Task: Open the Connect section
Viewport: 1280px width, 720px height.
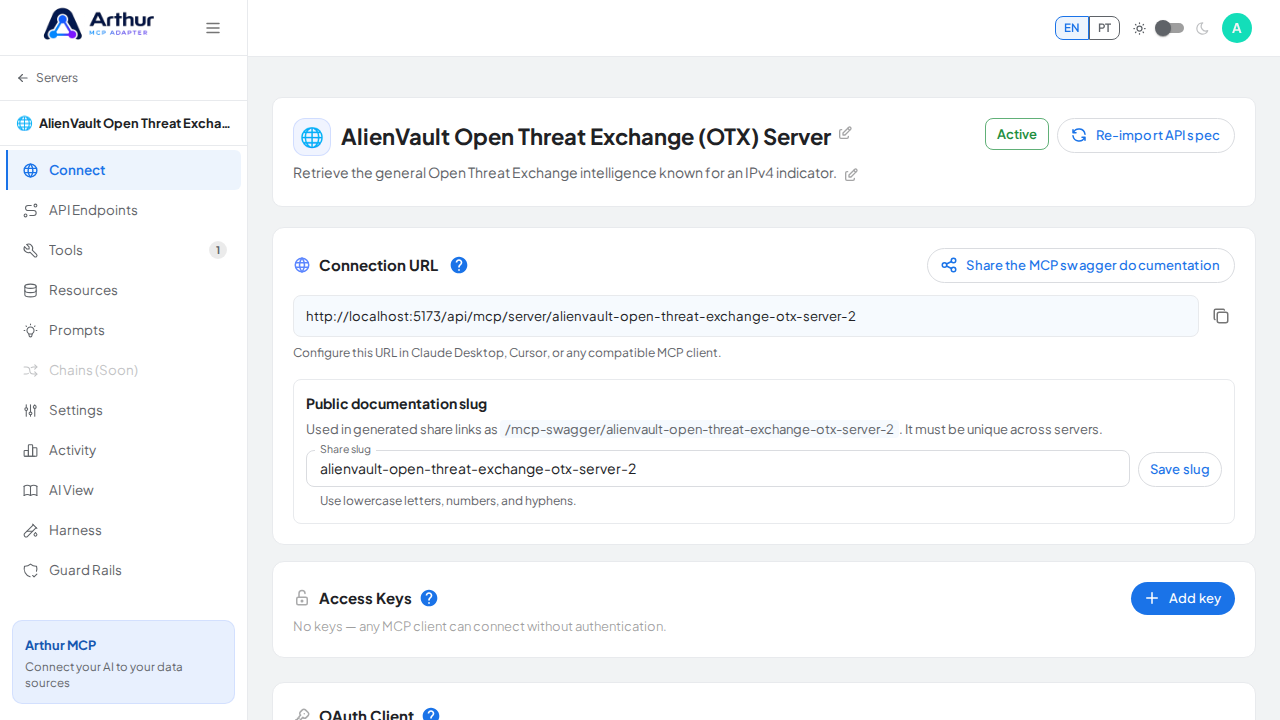Action: click(x=123, y=170)
